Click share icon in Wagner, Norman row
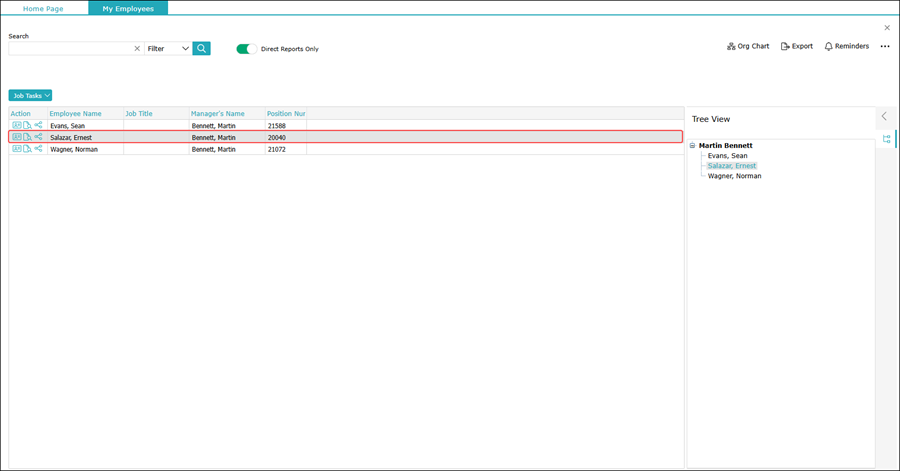Screen dimensions: 900x471 click(x=39, y=149)
